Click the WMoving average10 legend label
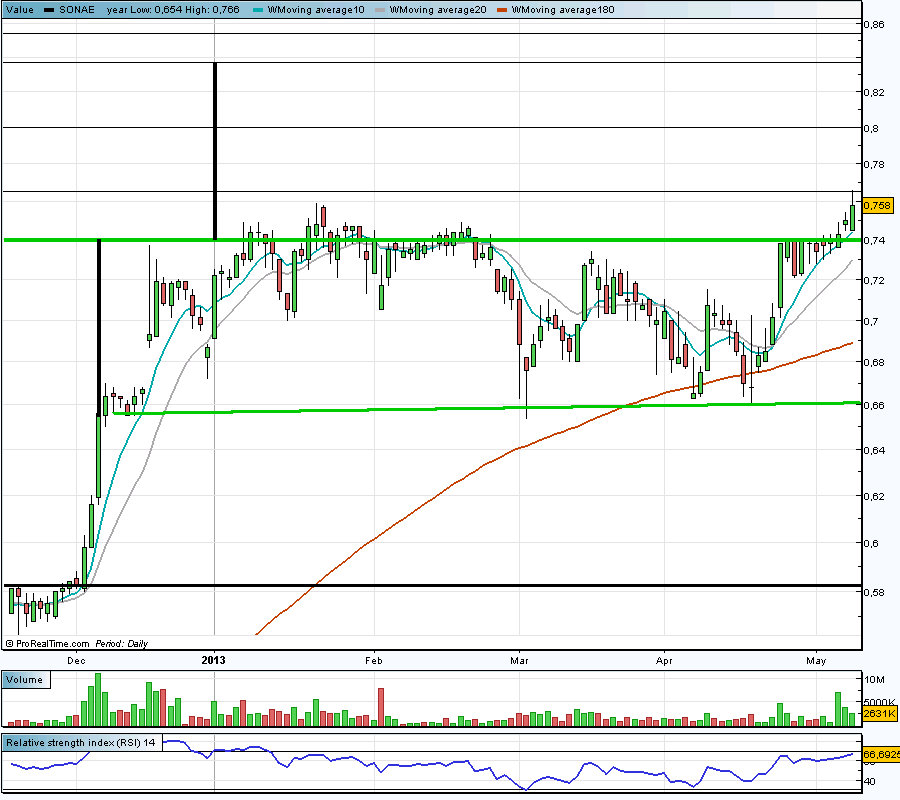This screenshot has height=800, width=900. coord(316,10)
